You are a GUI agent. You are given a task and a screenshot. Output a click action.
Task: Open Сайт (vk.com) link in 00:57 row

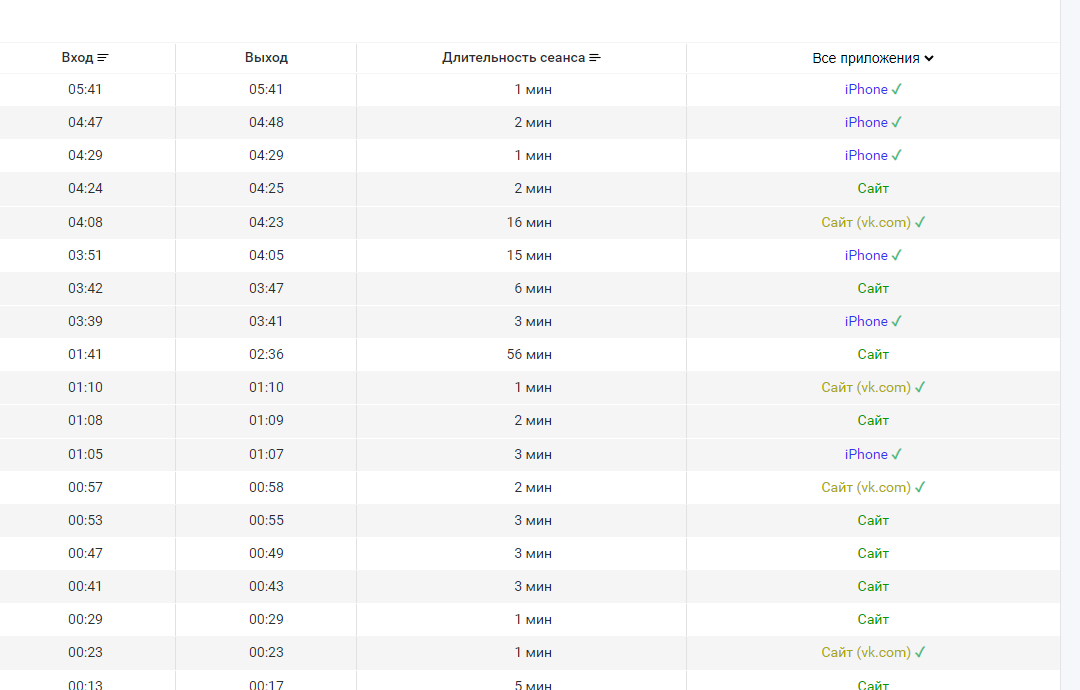[866, 488]
